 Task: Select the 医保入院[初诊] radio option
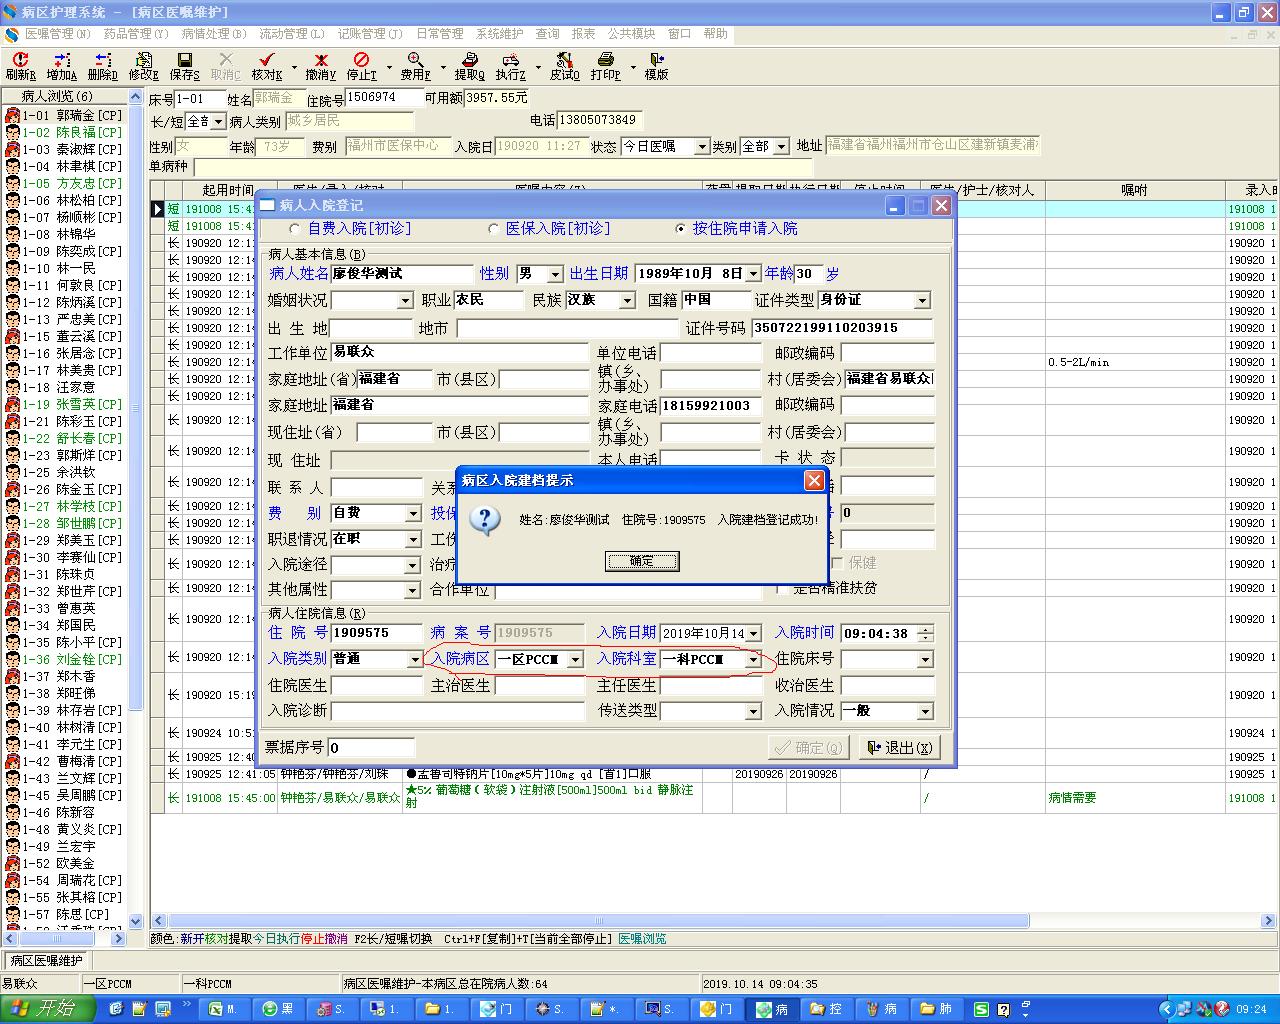click(493, 229)
